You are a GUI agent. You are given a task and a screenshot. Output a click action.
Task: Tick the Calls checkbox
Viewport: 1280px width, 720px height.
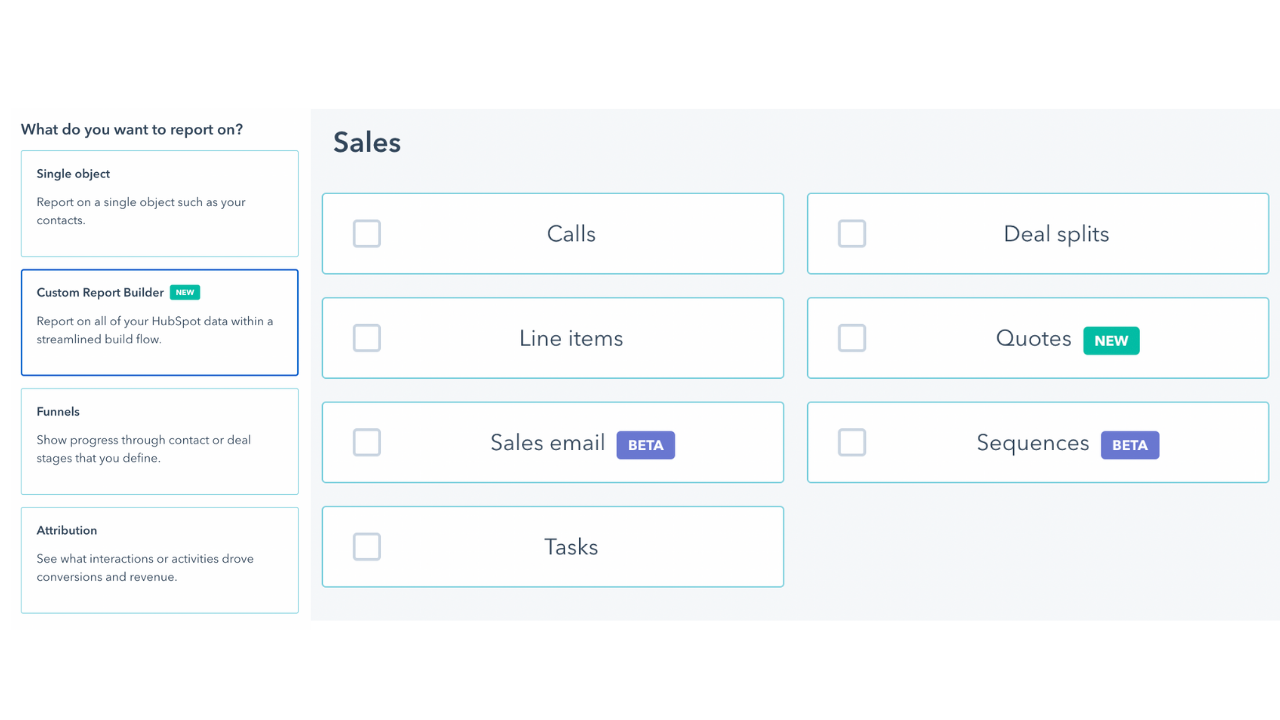tap(367, 234)
